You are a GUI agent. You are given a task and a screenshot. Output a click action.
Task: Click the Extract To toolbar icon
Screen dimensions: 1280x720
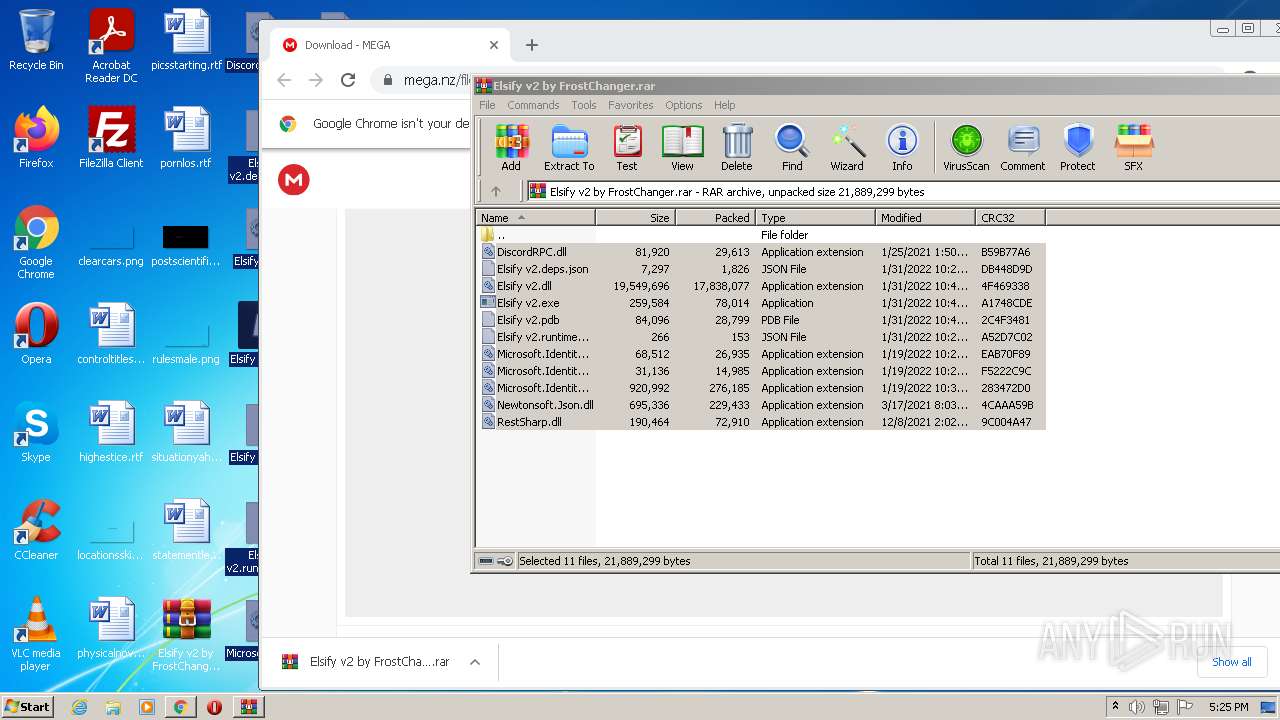(x=569, y=148)
